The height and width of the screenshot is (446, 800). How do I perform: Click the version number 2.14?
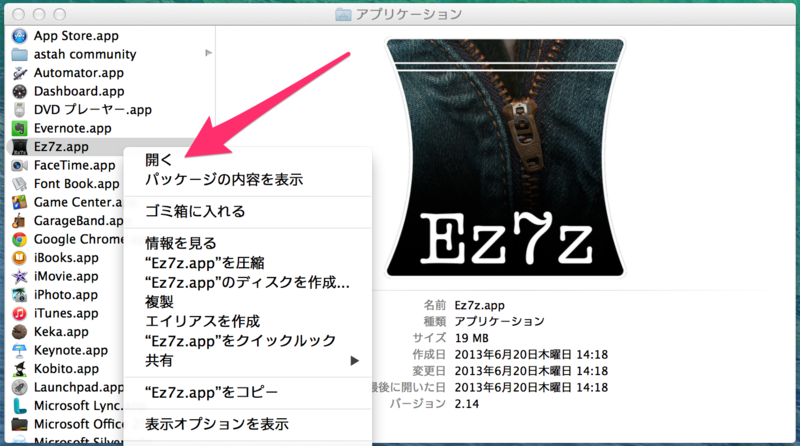[467, 404]
